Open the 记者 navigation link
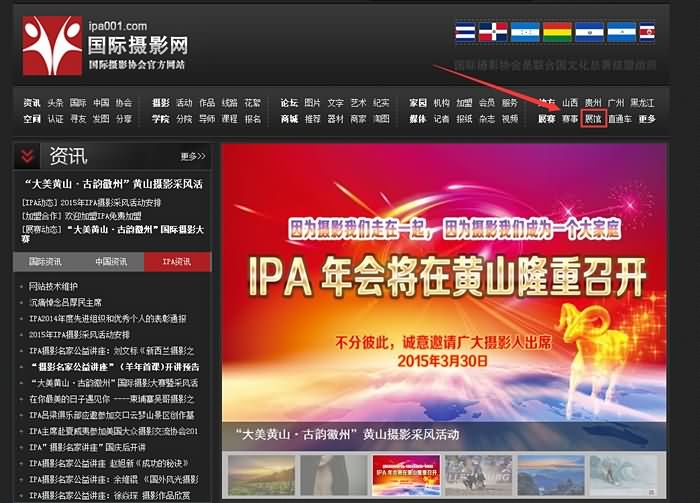 pyautogui.click(x=442, y=119)
